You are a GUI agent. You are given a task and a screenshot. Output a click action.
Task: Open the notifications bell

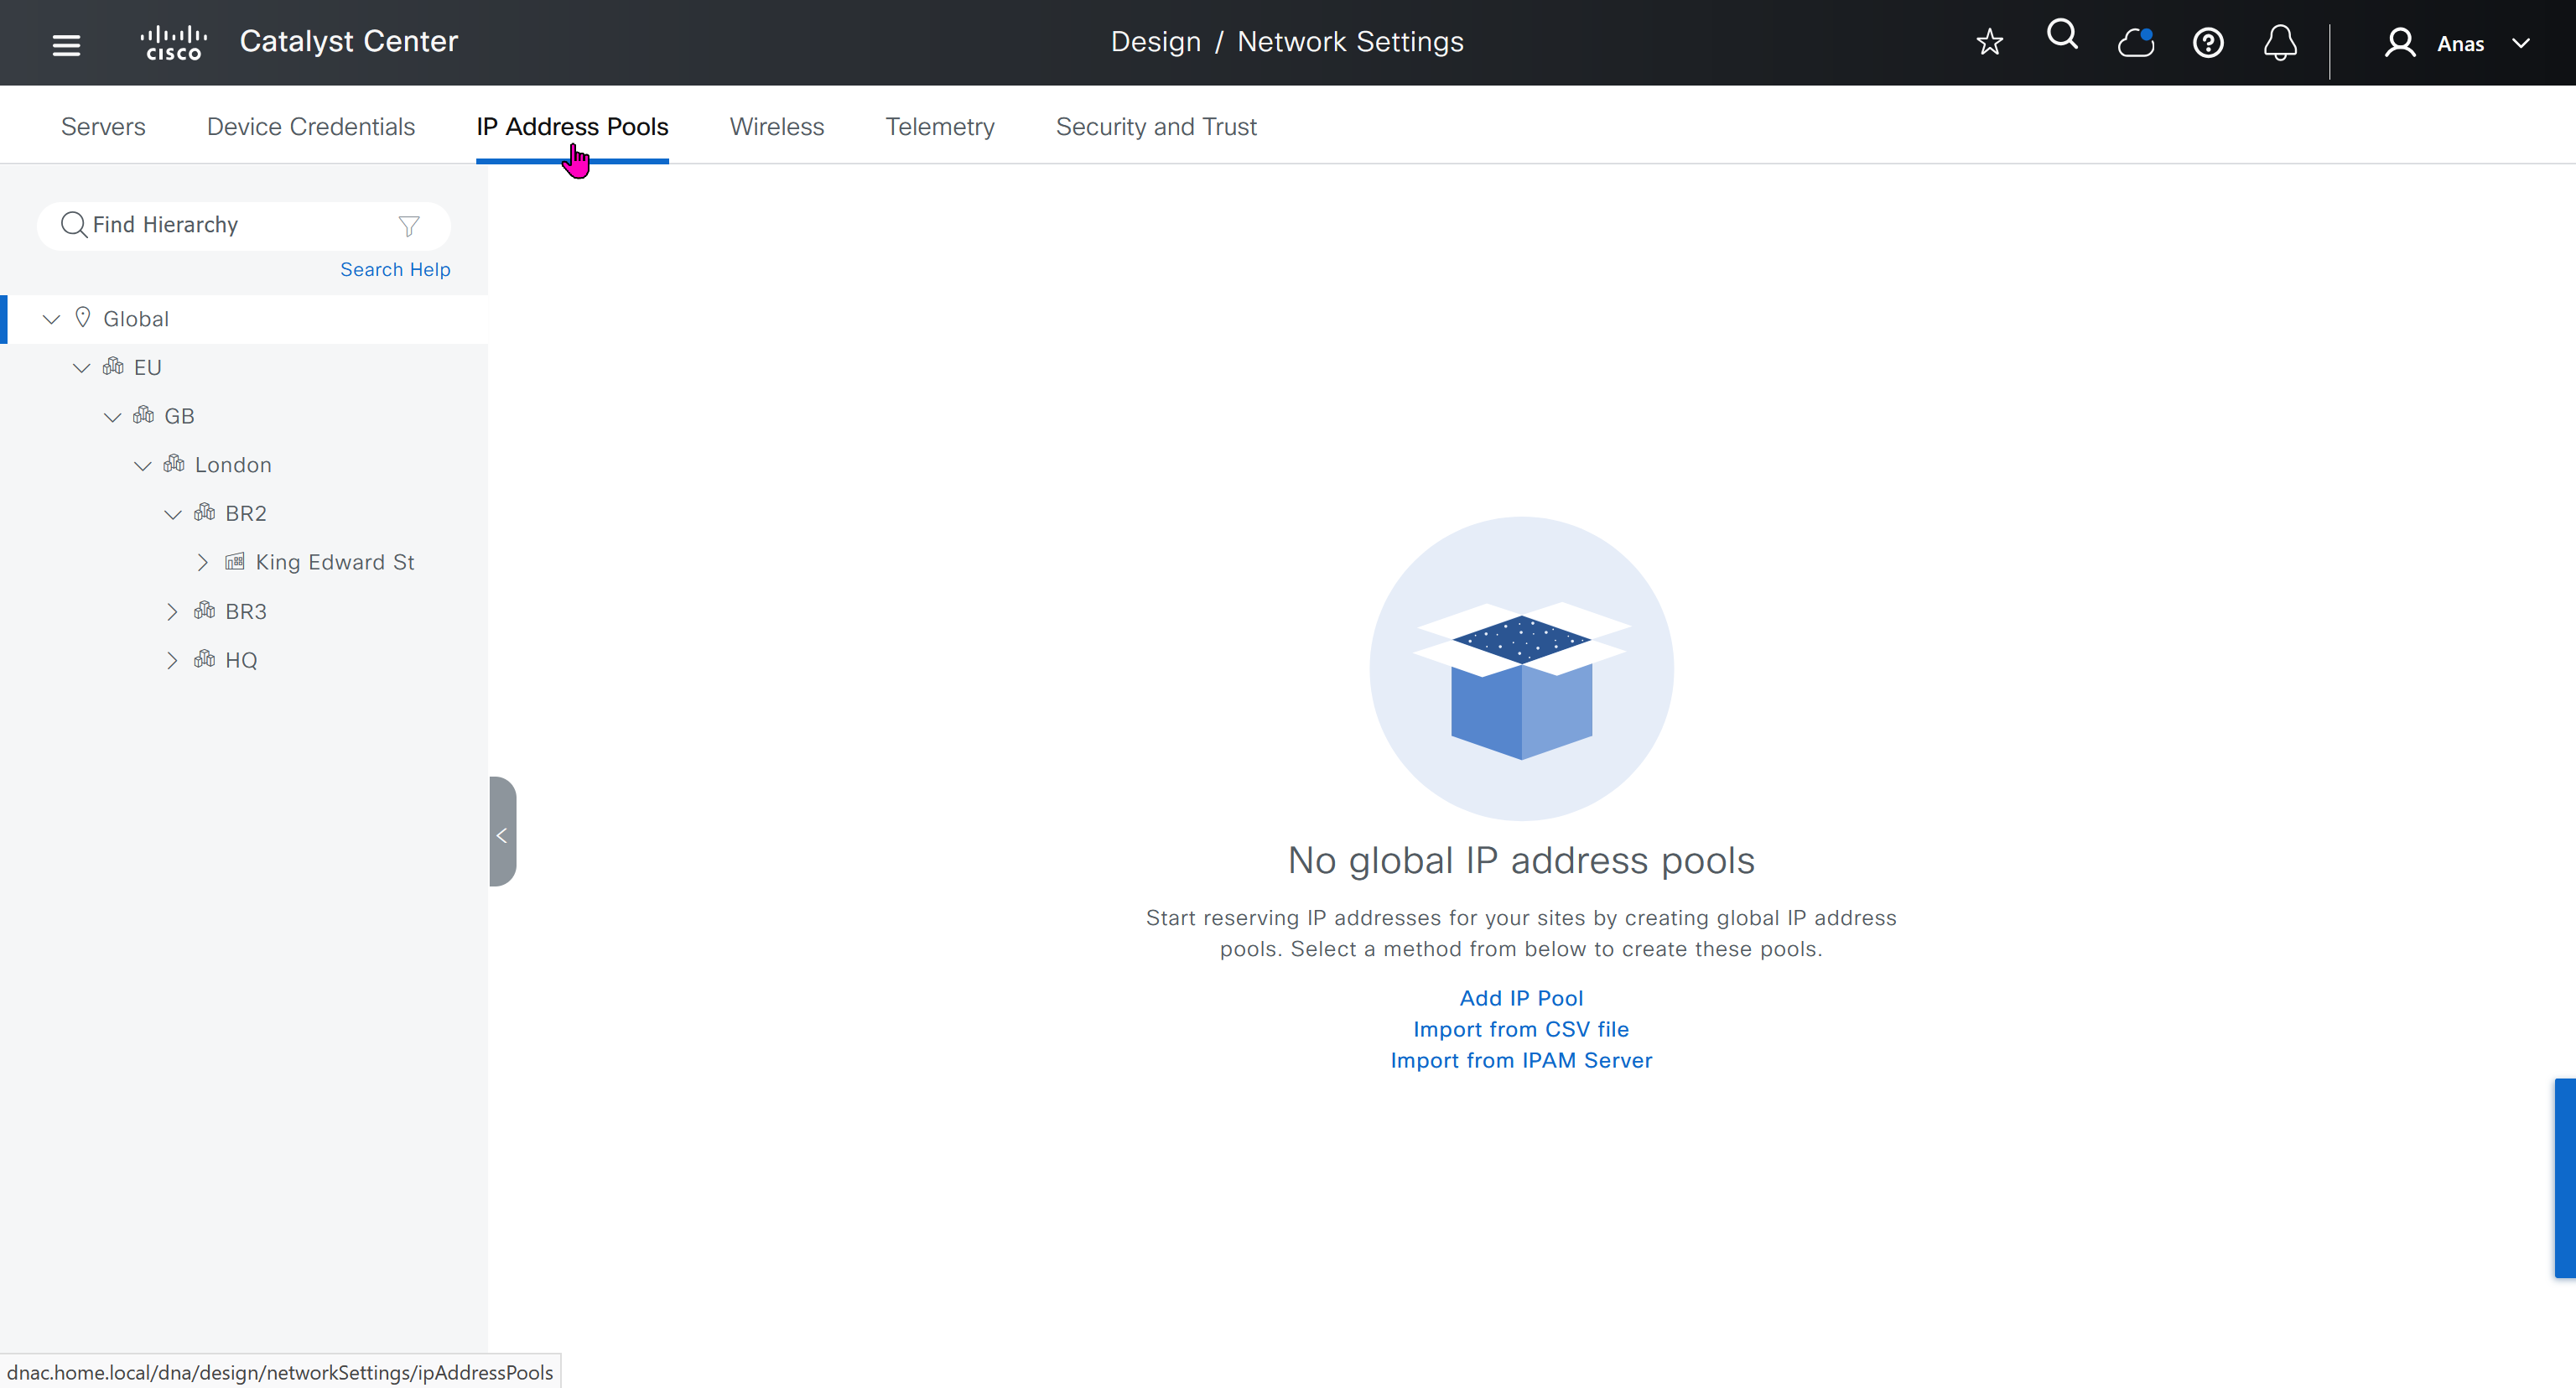pos(2280,43)
